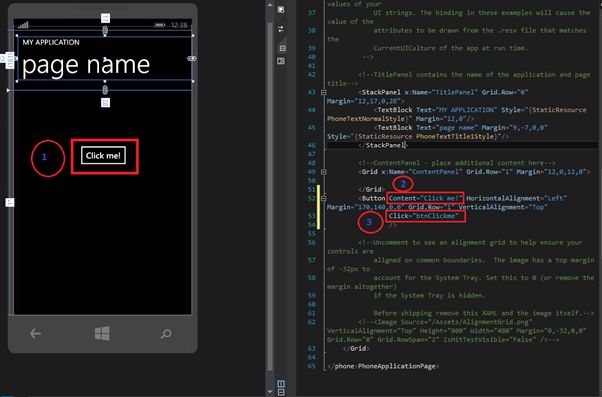The height and width of the screenshot is (397, 602).
Task: Click x:Name="ContentPanel" in the Grid tag
Action: pyautogui.click(x=422, y=172)
